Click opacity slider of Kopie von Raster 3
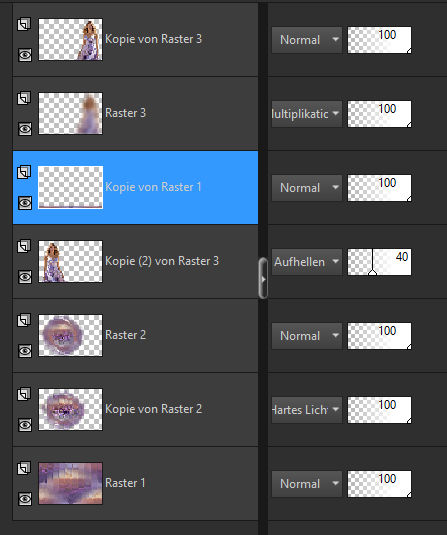This screenshot has width=447, height=535. pos(379,40)
